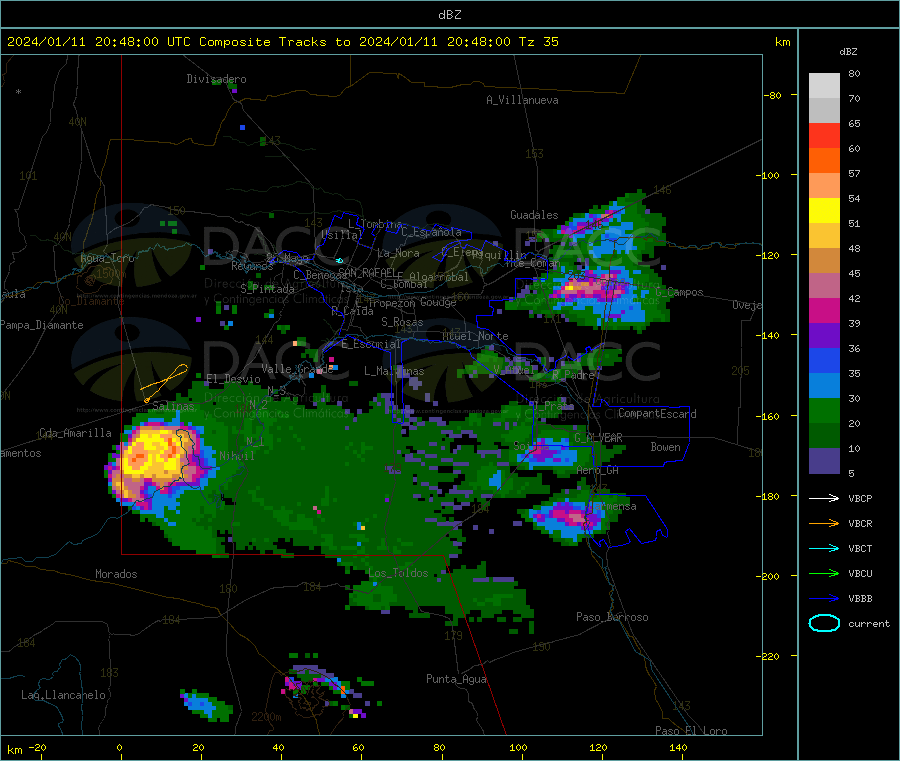Click the 'Bowen' map label
The image size is (900, 761).
[665, 447]
